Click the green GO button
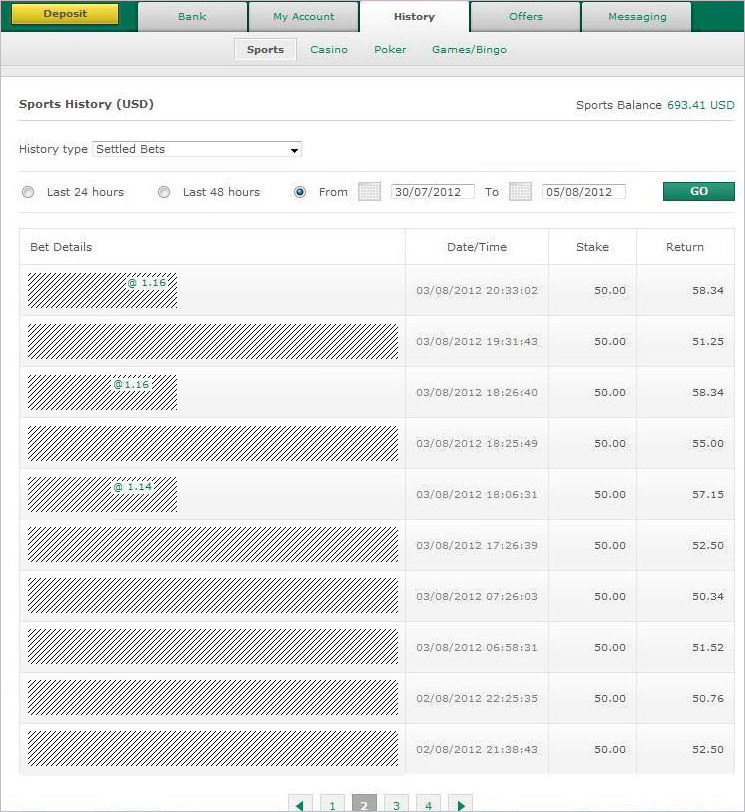745x812 pixels. tap(698, 191)
